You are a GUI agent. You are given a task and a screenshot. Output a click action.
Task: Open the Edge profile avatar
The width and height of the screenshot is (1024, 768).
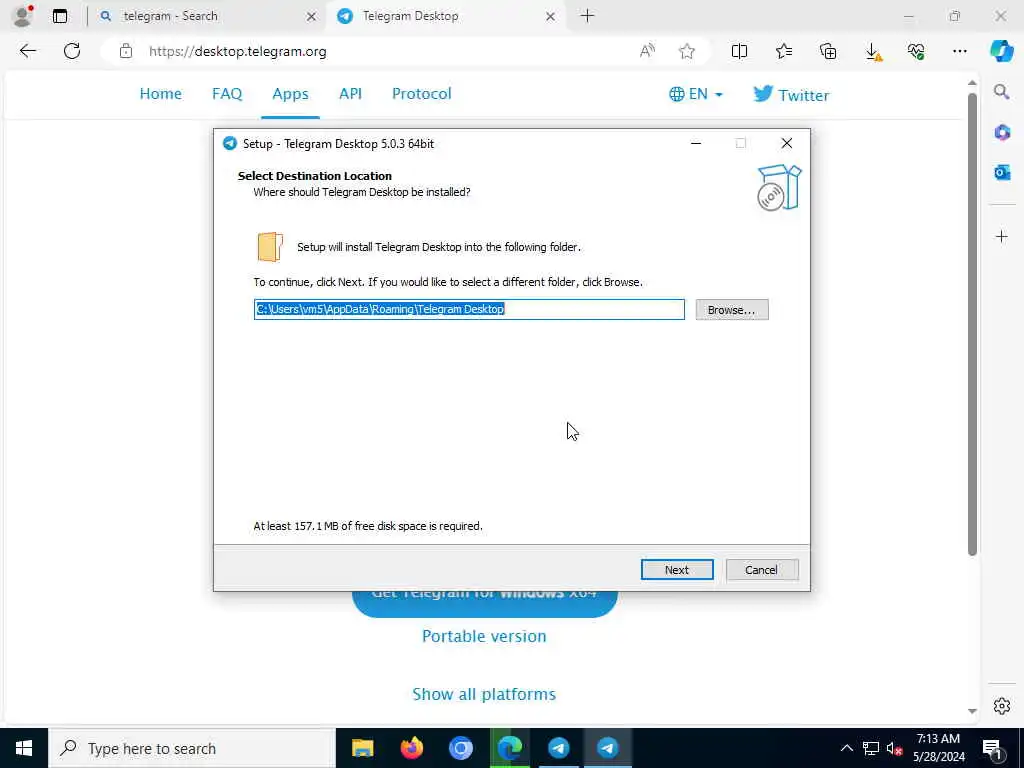[23, 16]
